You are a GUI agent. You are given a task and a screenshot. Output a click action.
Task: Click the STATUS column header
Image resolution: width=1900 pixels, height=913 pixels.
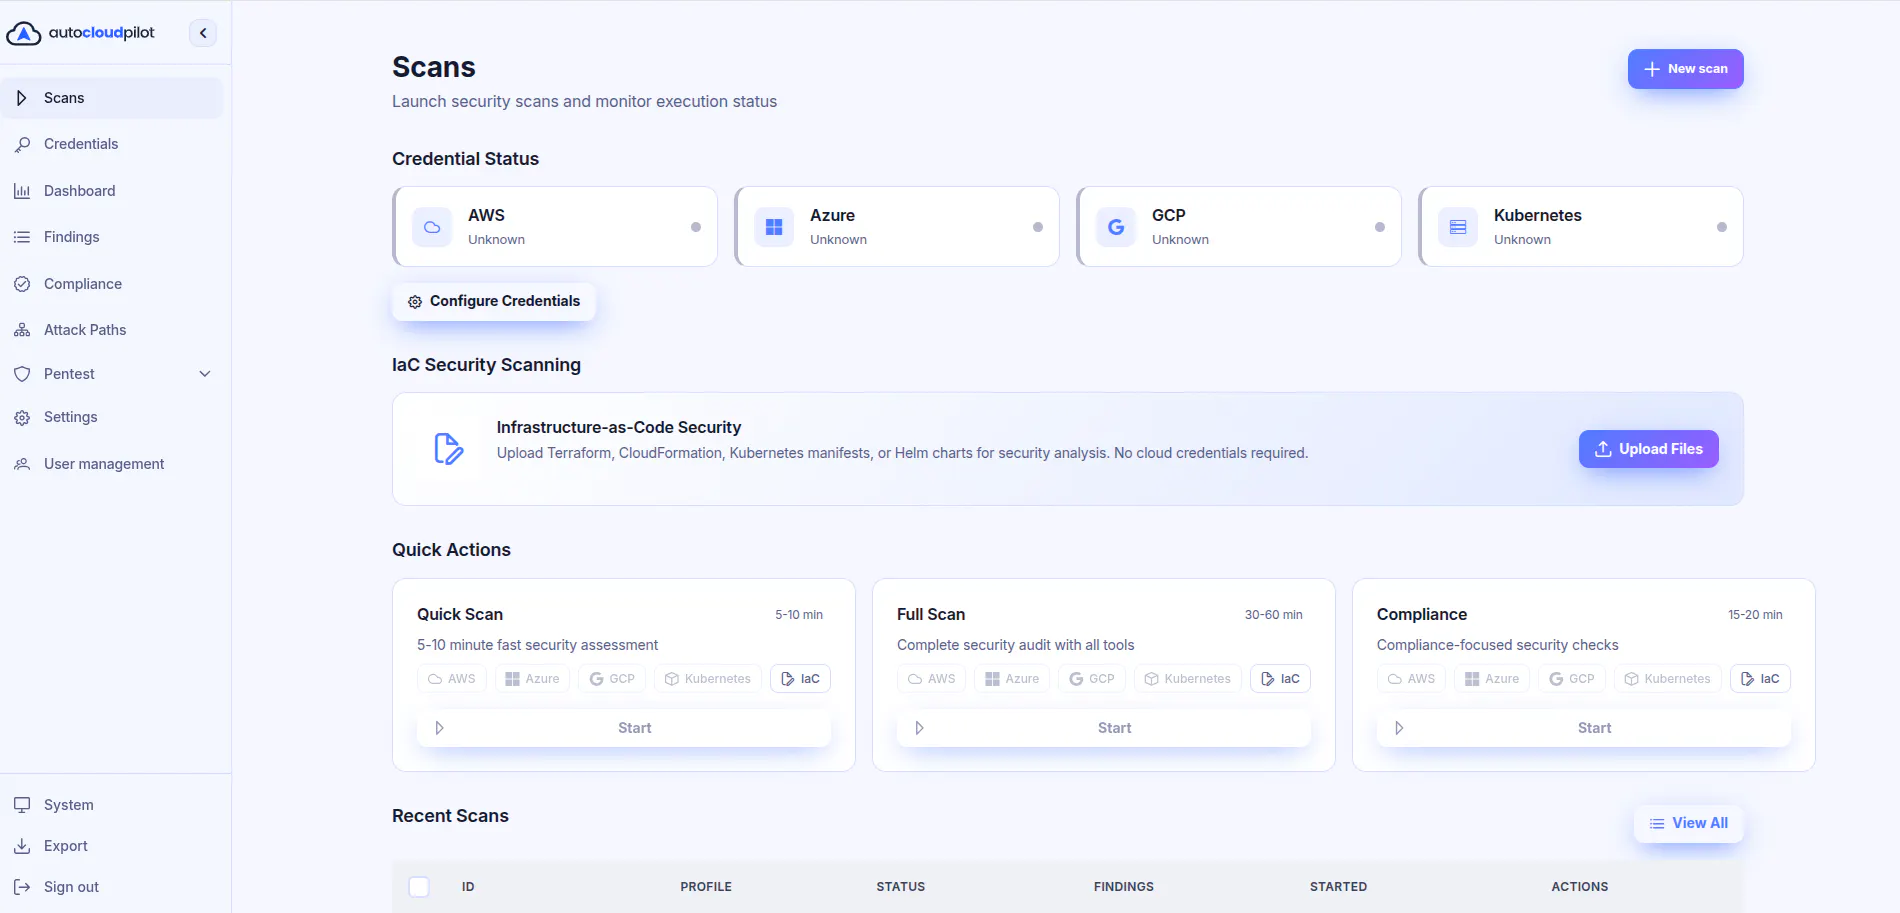tap(901, 887)
